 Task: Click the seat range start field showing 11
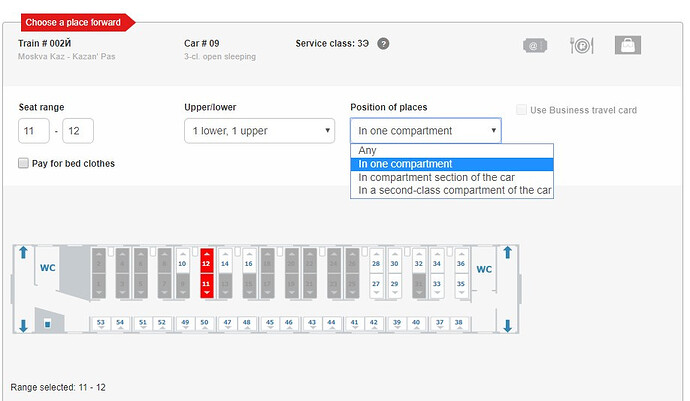(34, 131)
